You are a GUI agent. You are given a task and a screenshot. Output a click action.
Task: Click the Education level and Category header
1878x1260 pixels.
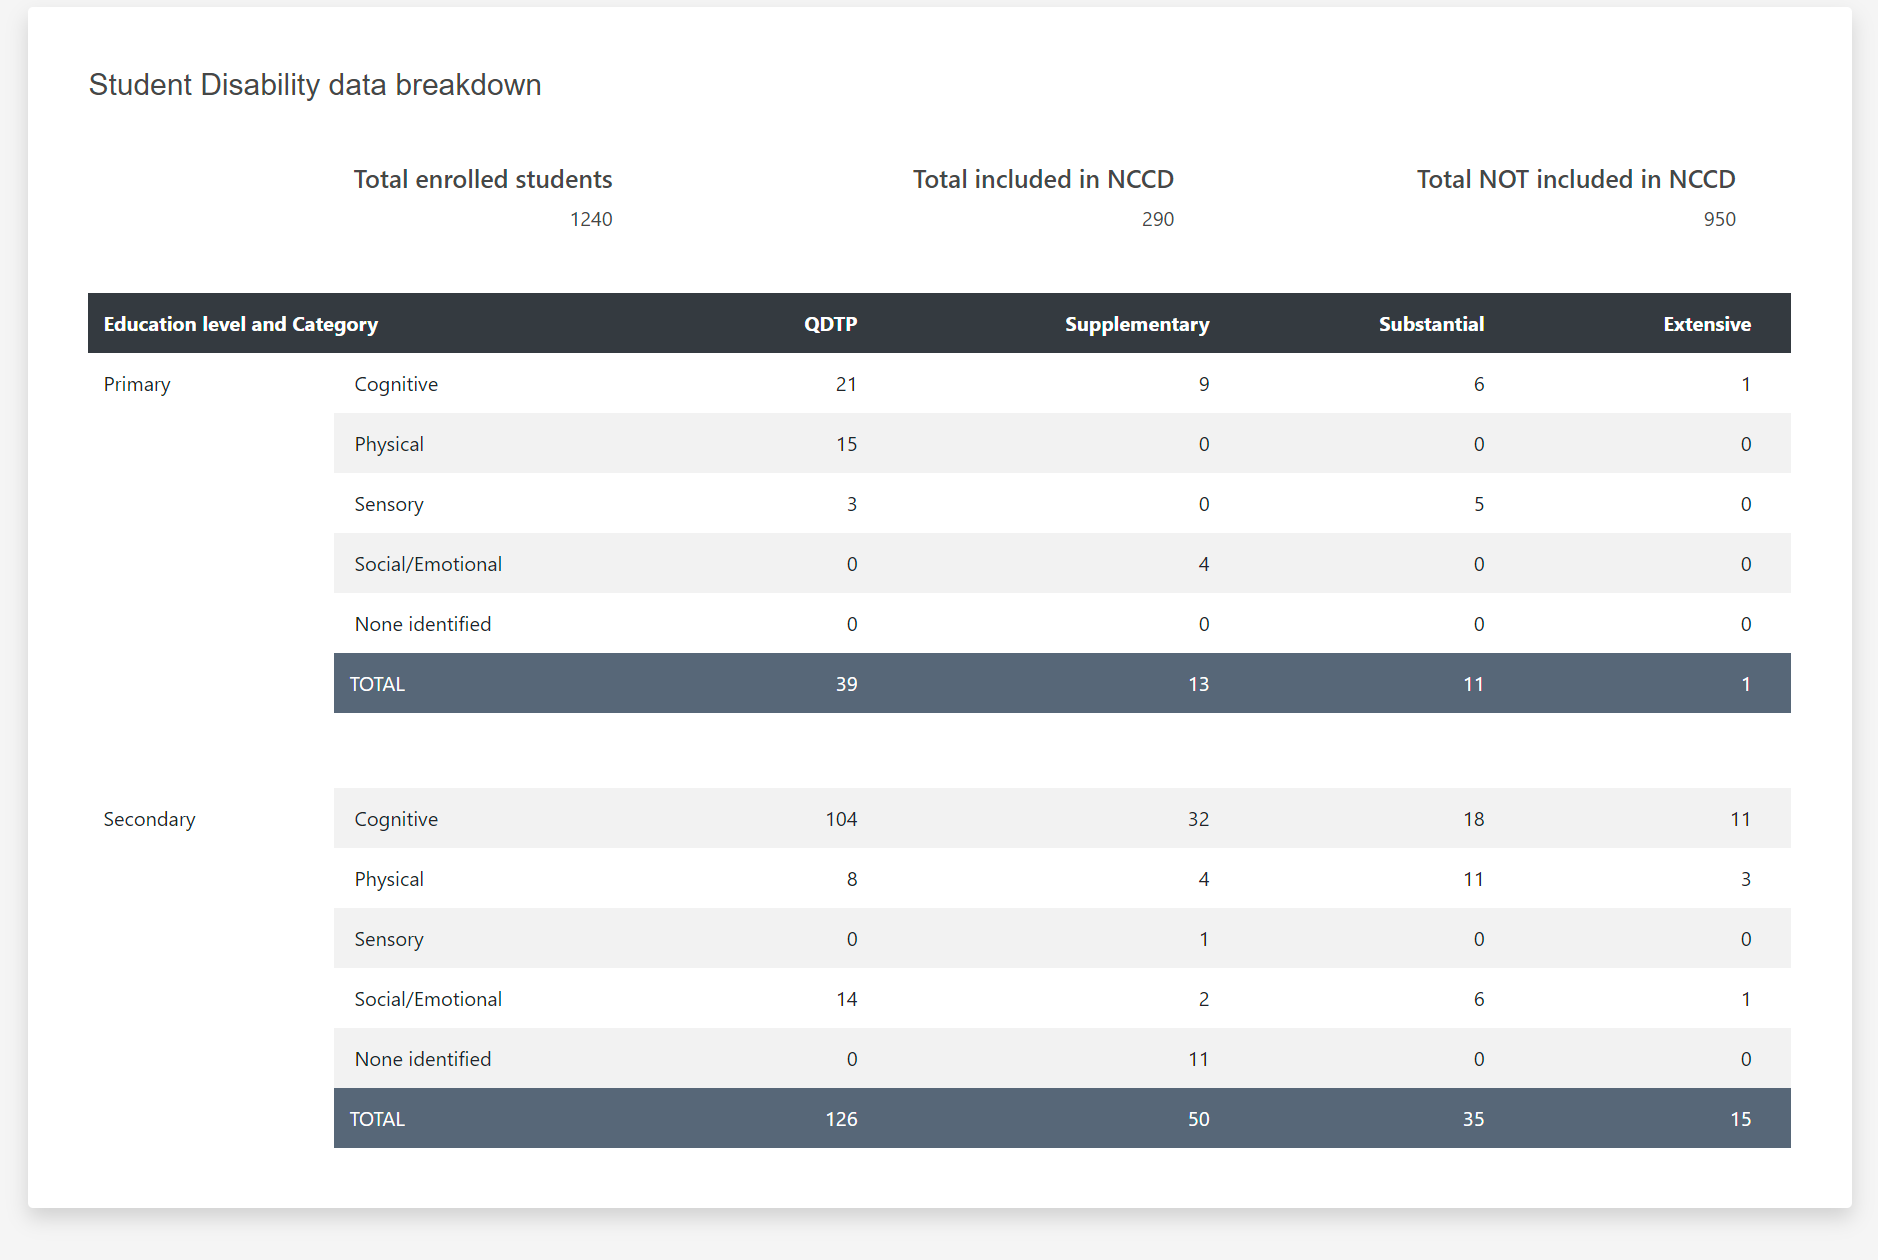(x=241, y=324)
